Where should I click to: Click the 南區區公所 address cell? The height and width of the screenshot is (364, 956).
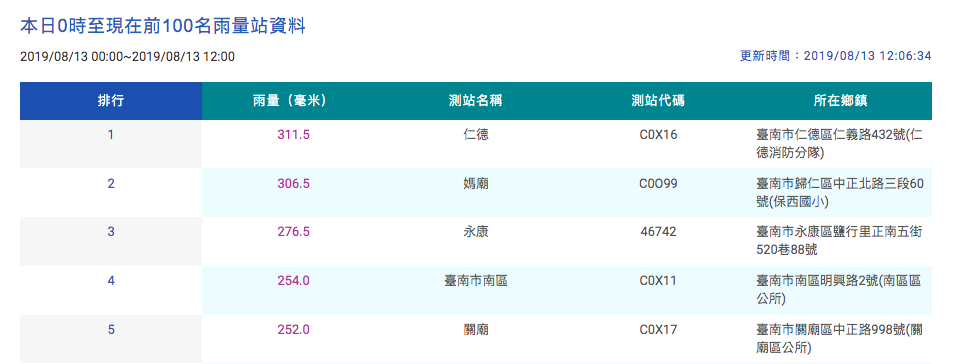pos(840,290)
